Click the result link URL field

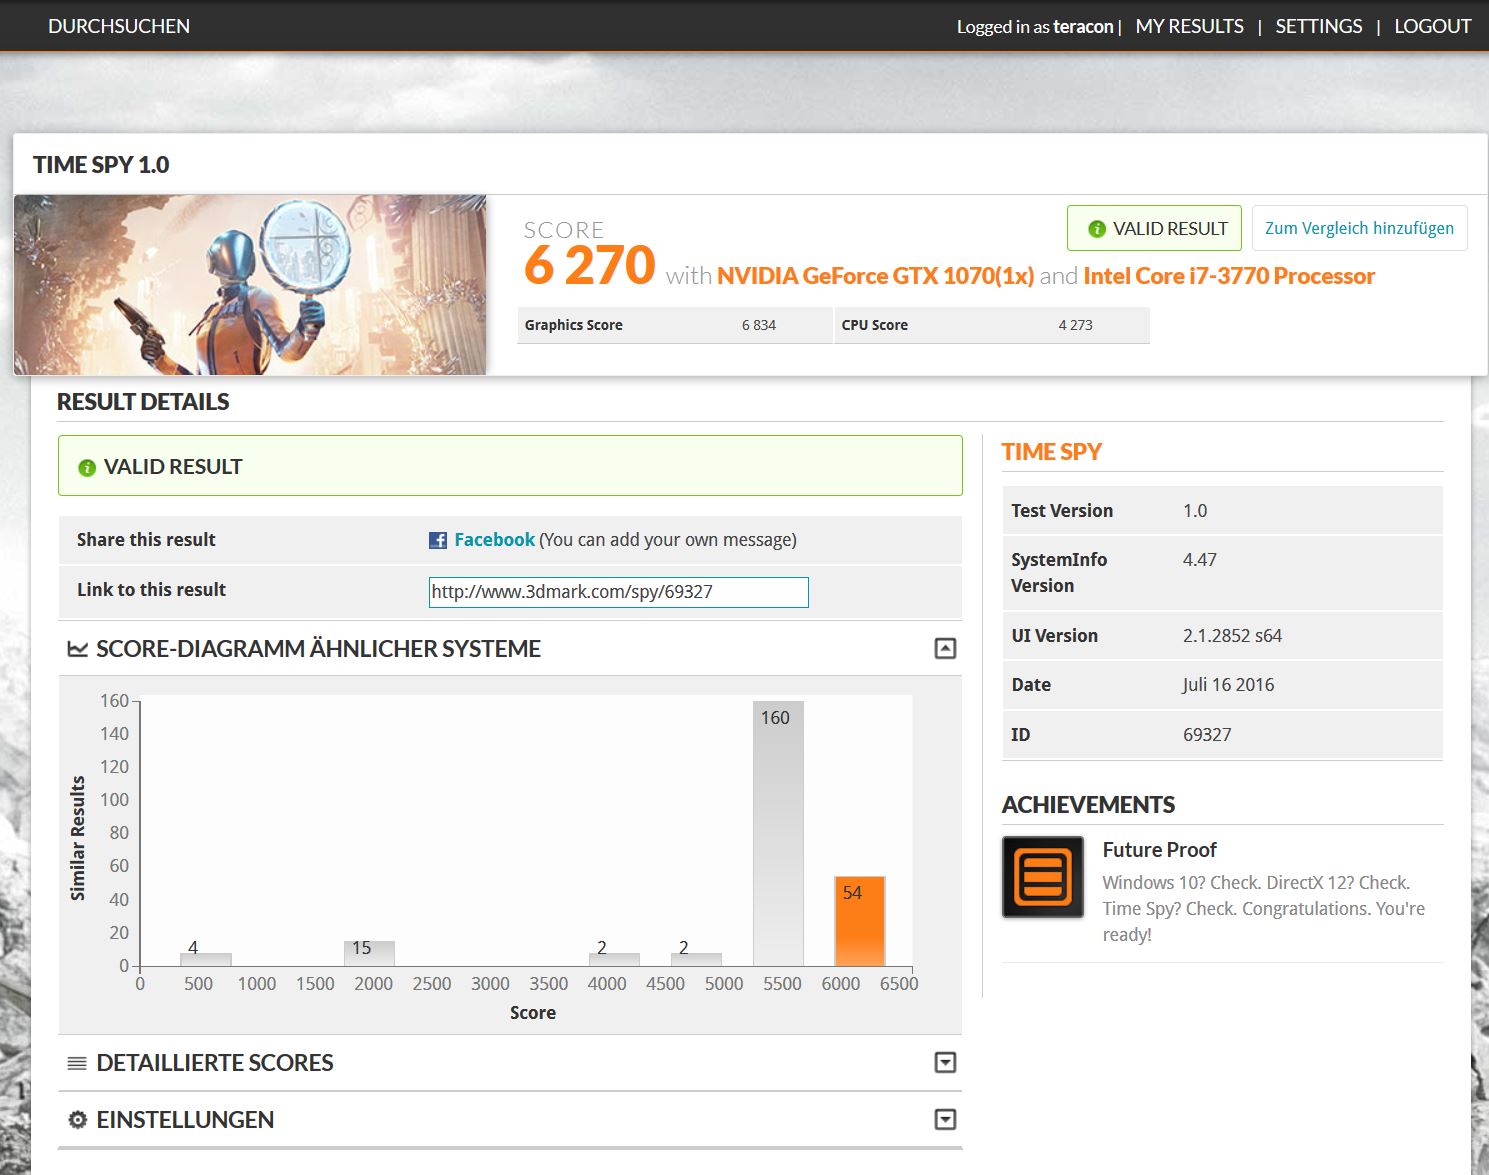618,592
